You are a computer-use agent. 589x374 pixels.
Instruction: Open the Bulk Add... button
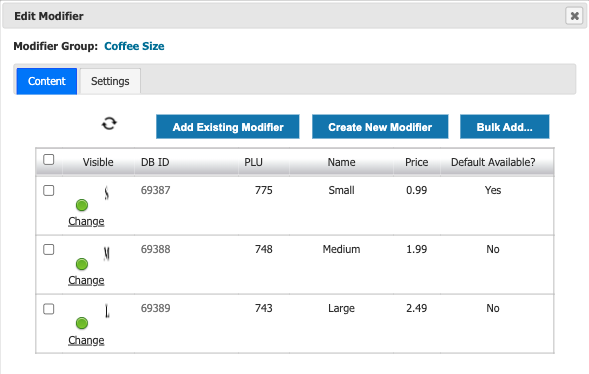(504, 127)
